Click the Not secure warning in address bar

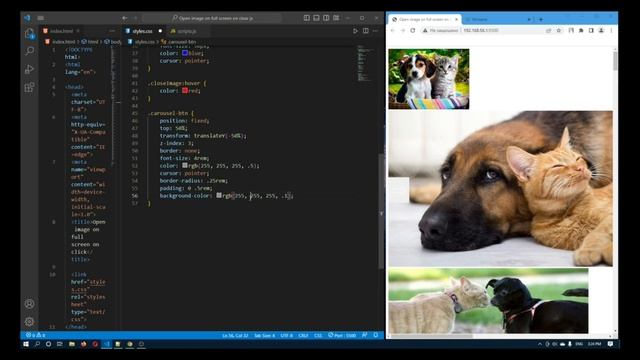pos(440,31)
